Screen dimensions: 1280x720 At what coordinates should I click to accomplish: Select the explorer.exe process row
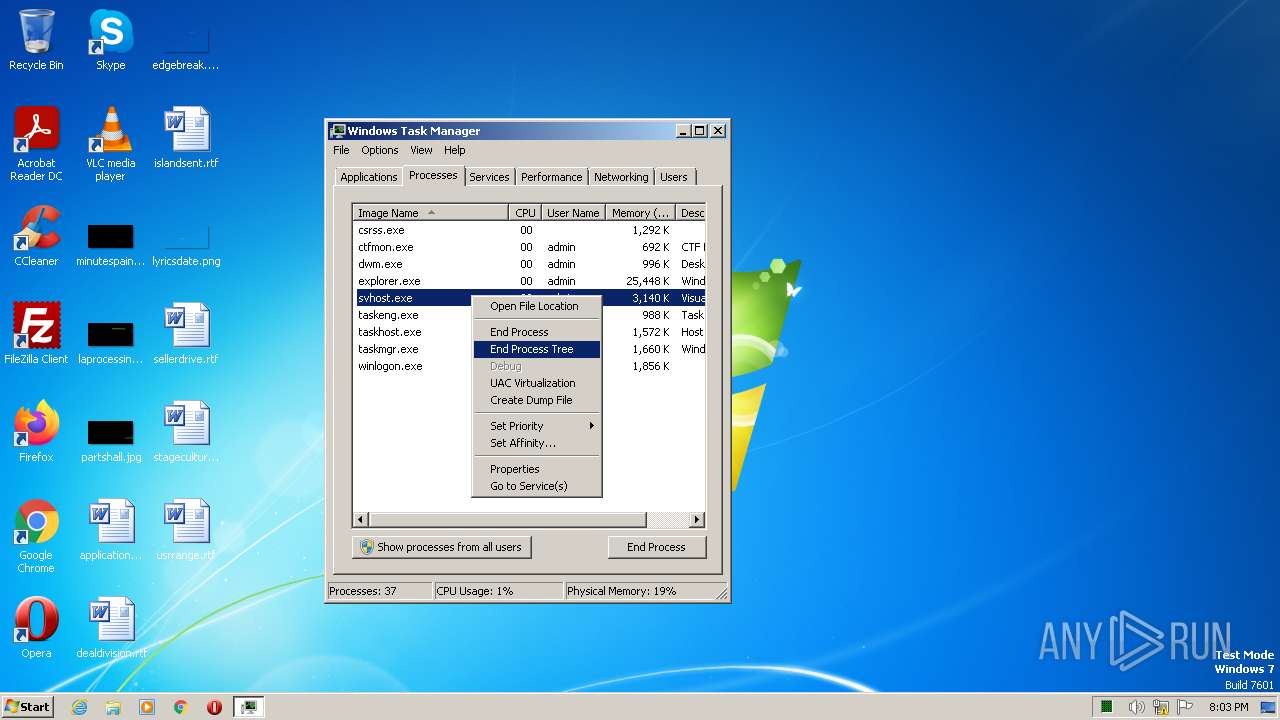530,281
